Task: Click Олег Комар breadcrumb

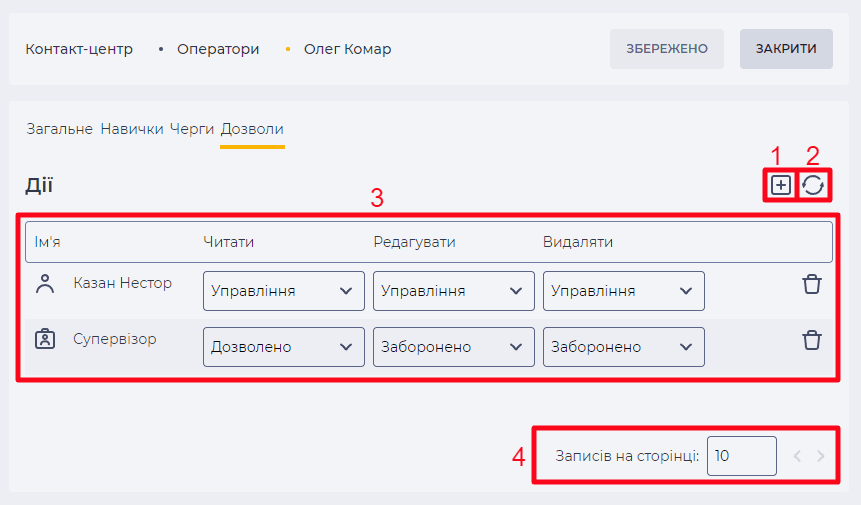Action: tap(348, 49)
